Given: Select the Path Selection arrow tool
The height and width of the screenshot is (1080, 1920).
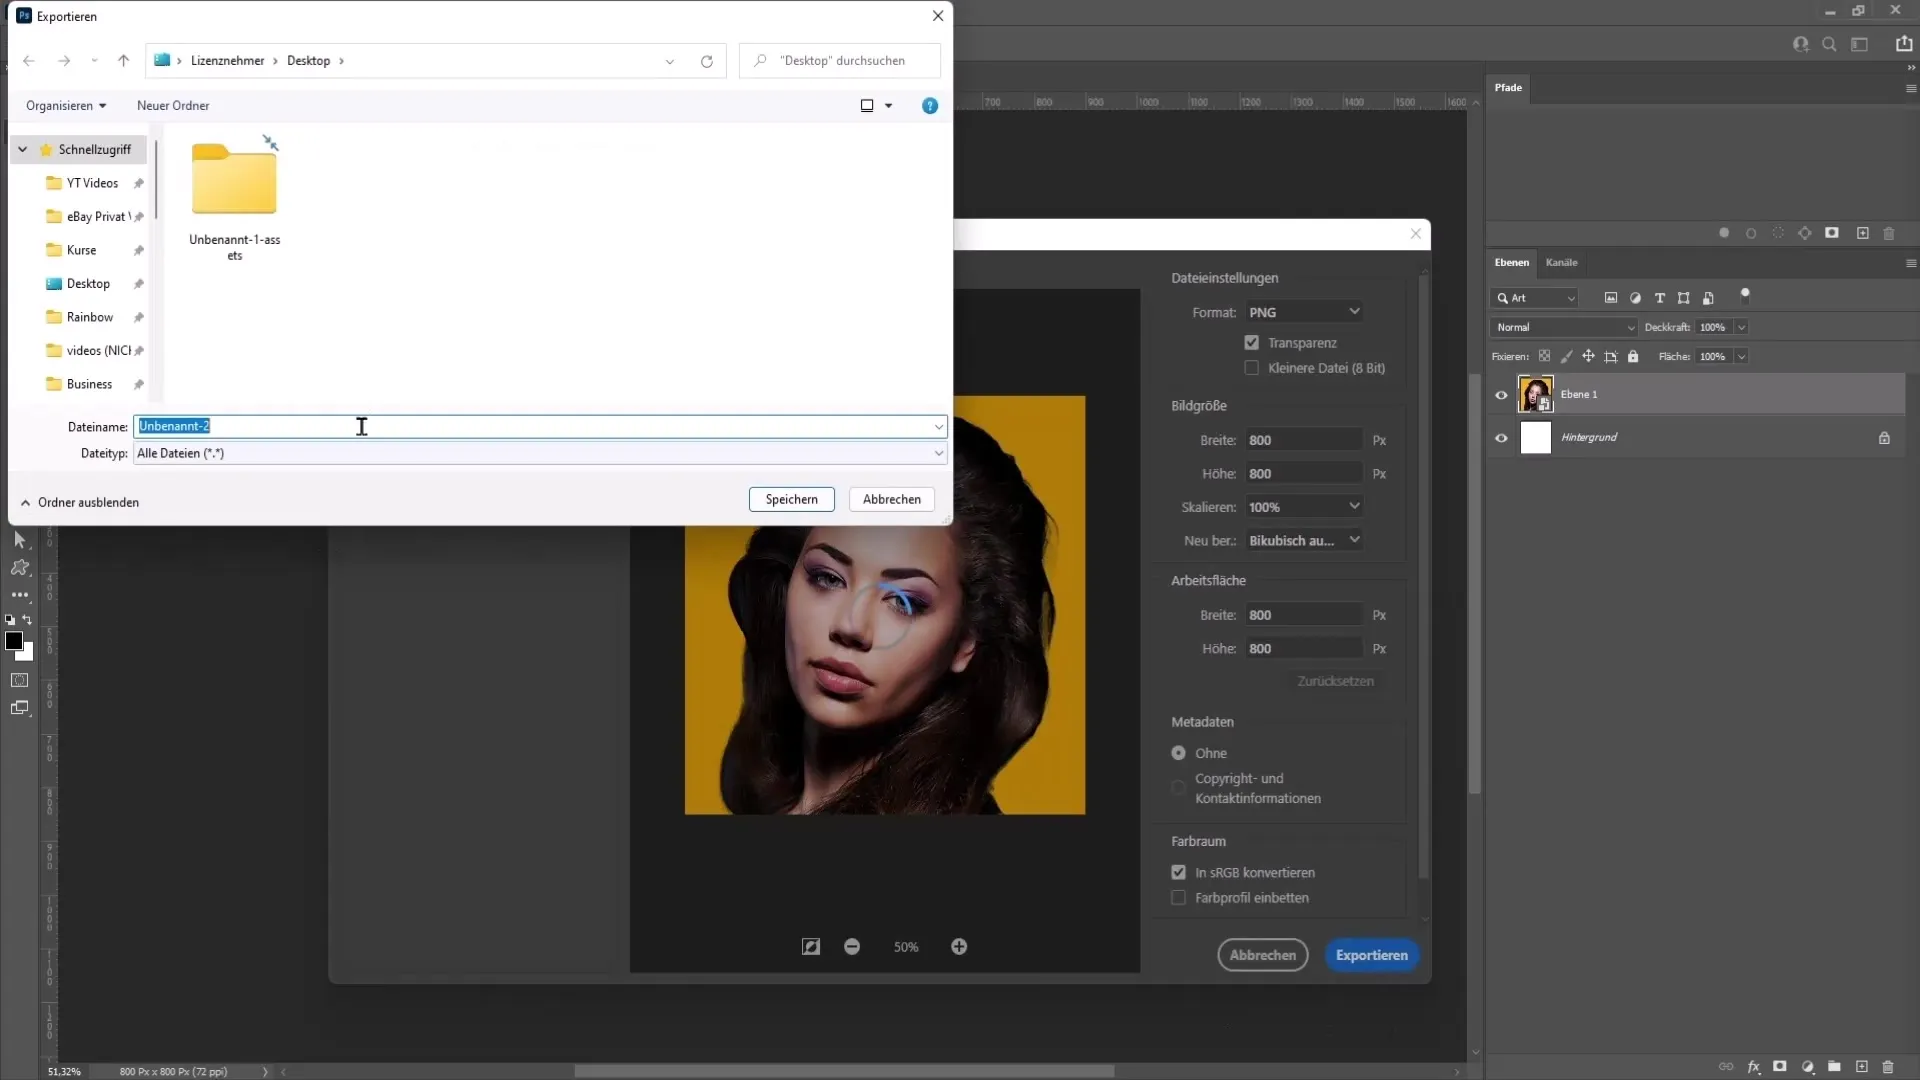Looking at the screenshot, I should (x=19, y=540).
